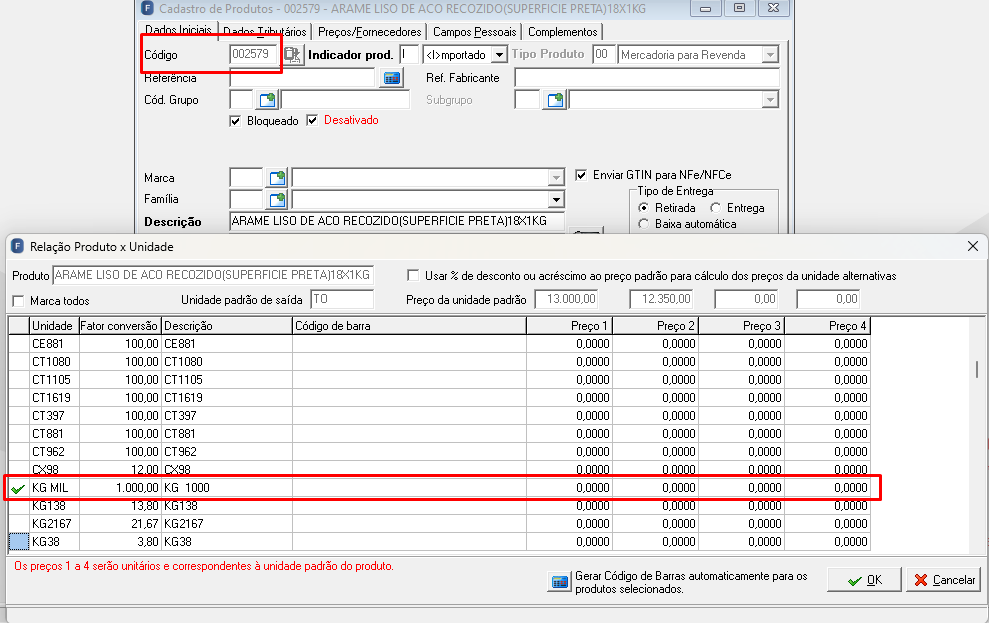
Task: Click the Marca lookup icon
Action: coord(277,178)
